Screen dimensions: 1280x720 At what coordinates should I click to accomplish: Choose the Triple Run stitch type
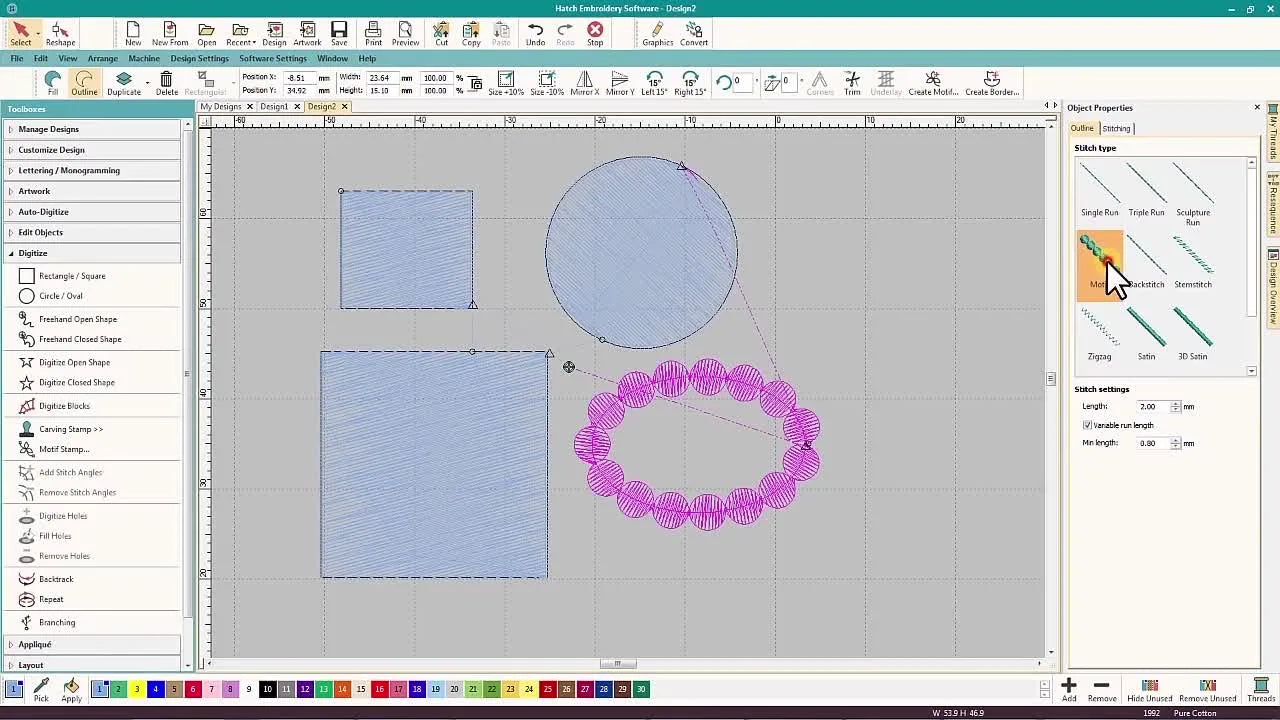1146,189
